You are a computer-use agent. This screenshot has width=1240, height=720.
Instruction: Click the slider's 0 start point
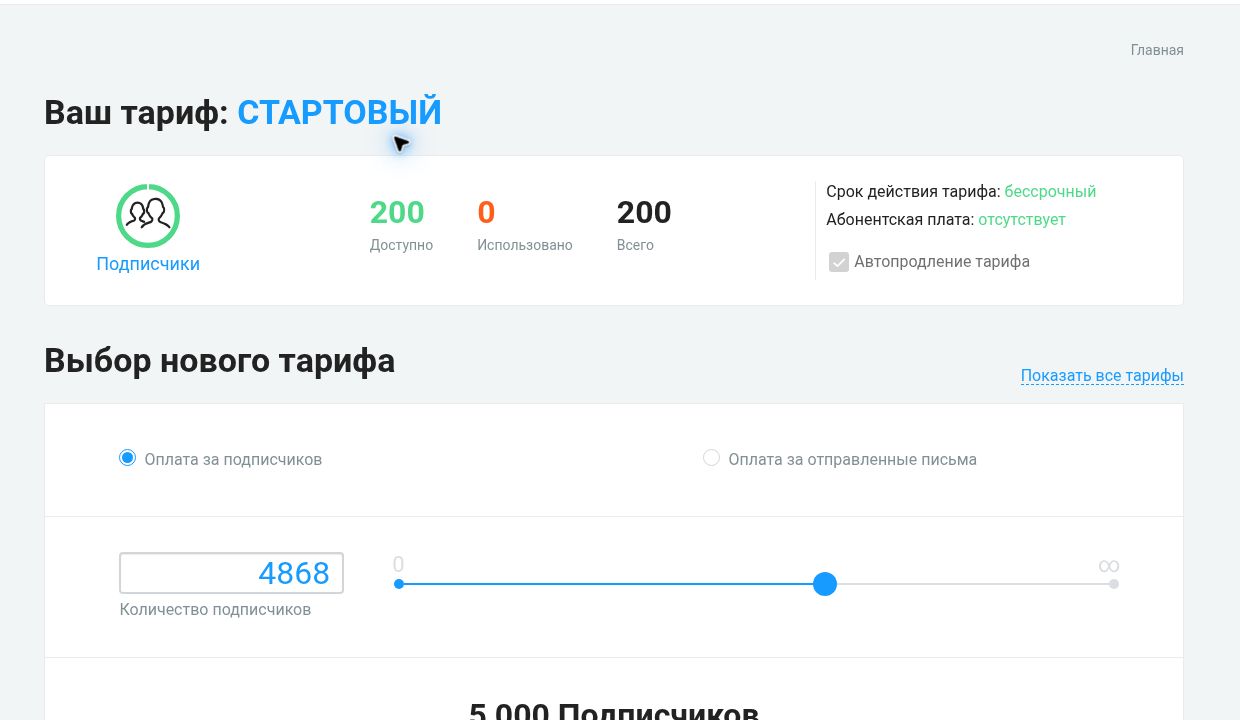tap(399, 584)
